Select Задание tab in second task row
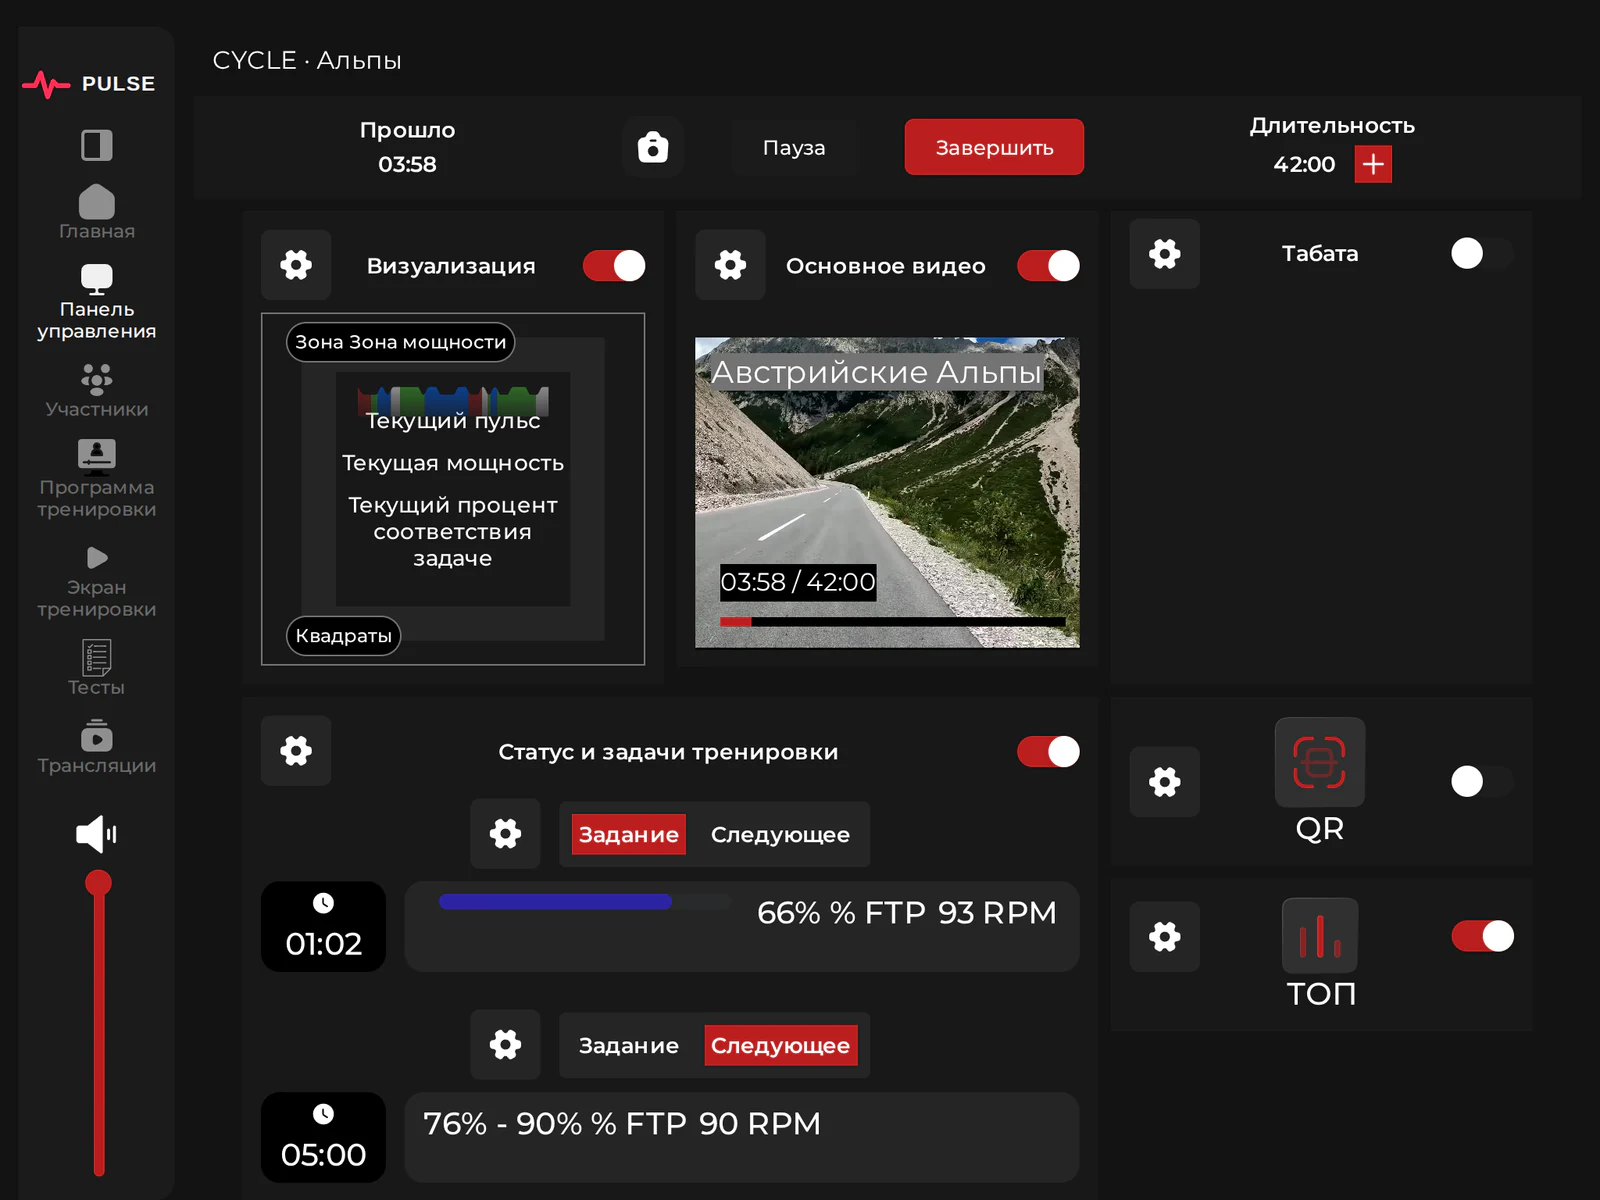 (629, 1046)
